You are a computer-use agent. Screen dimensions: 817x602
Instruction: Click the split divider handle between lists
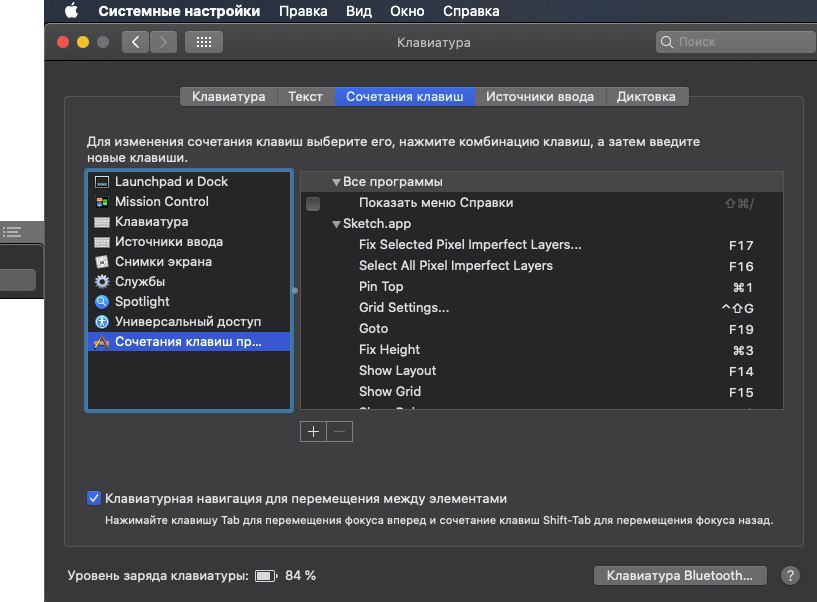pos(295,290)
